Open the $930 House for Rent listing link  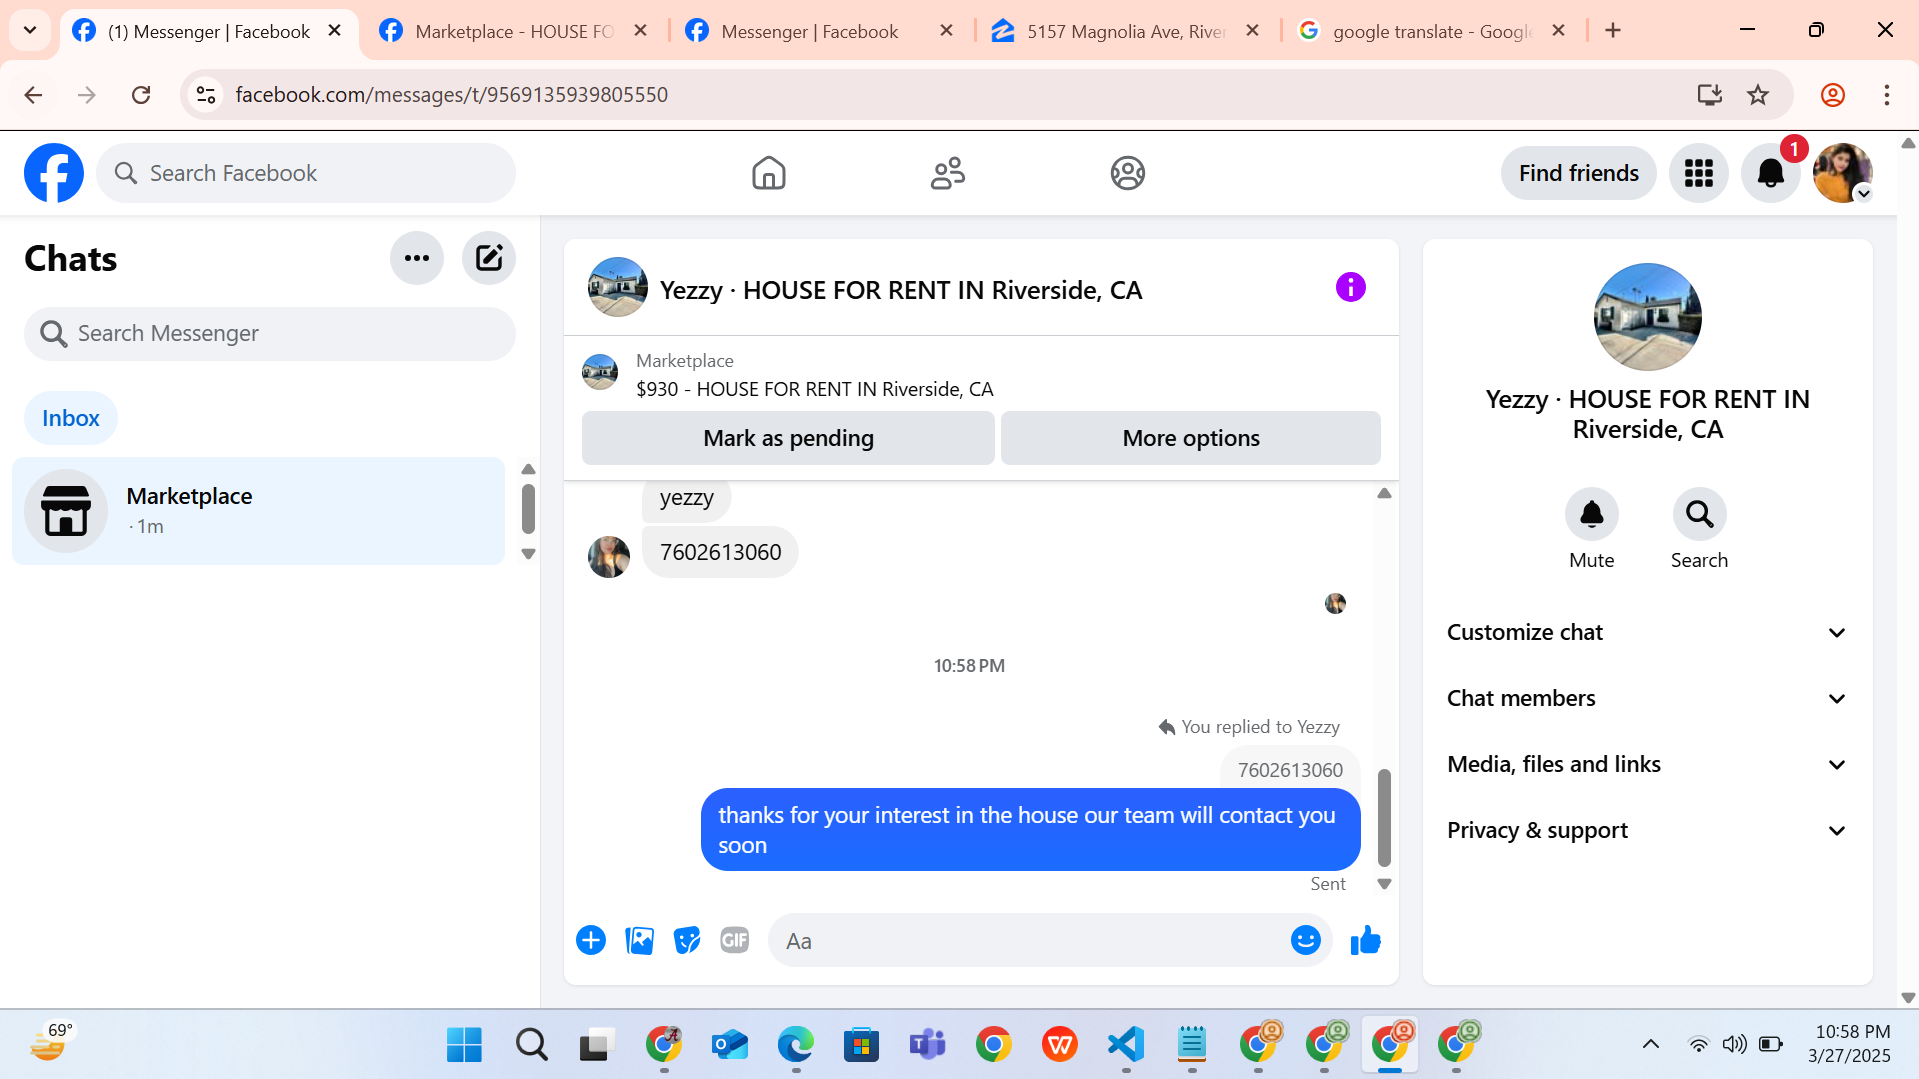click(815, 389)
